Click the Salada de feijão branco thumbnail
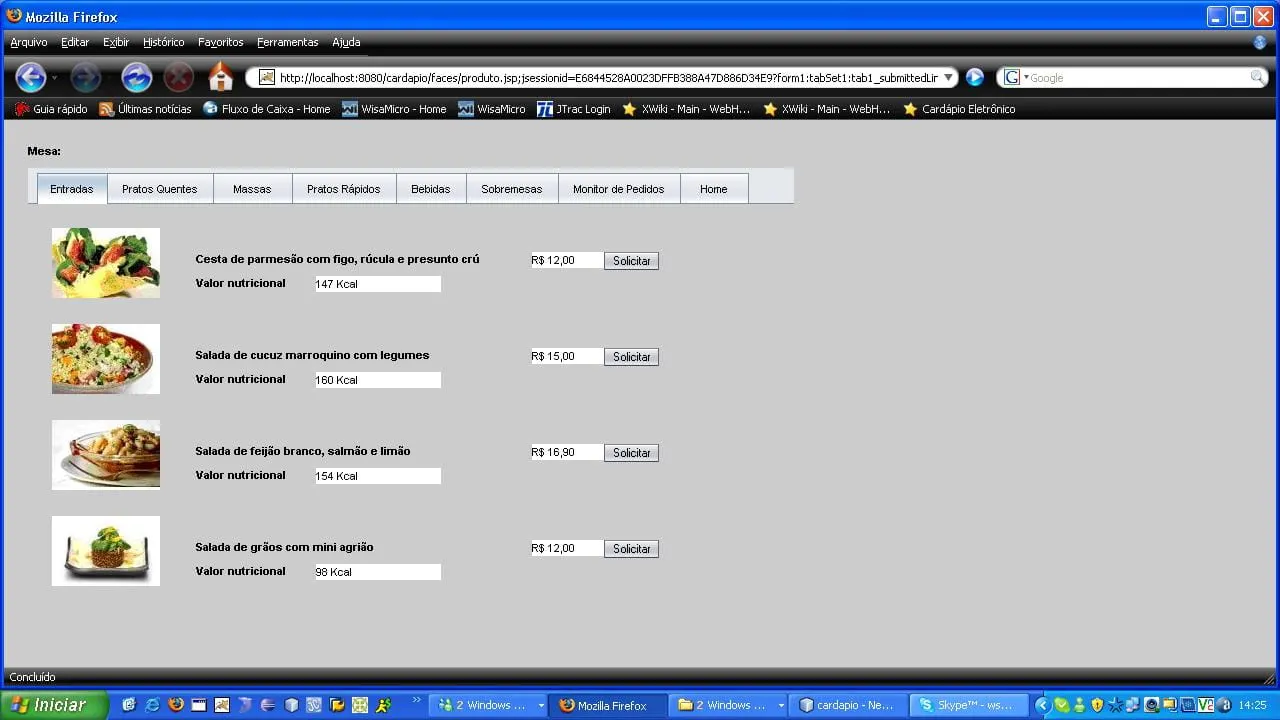 (x=106, y=455)
